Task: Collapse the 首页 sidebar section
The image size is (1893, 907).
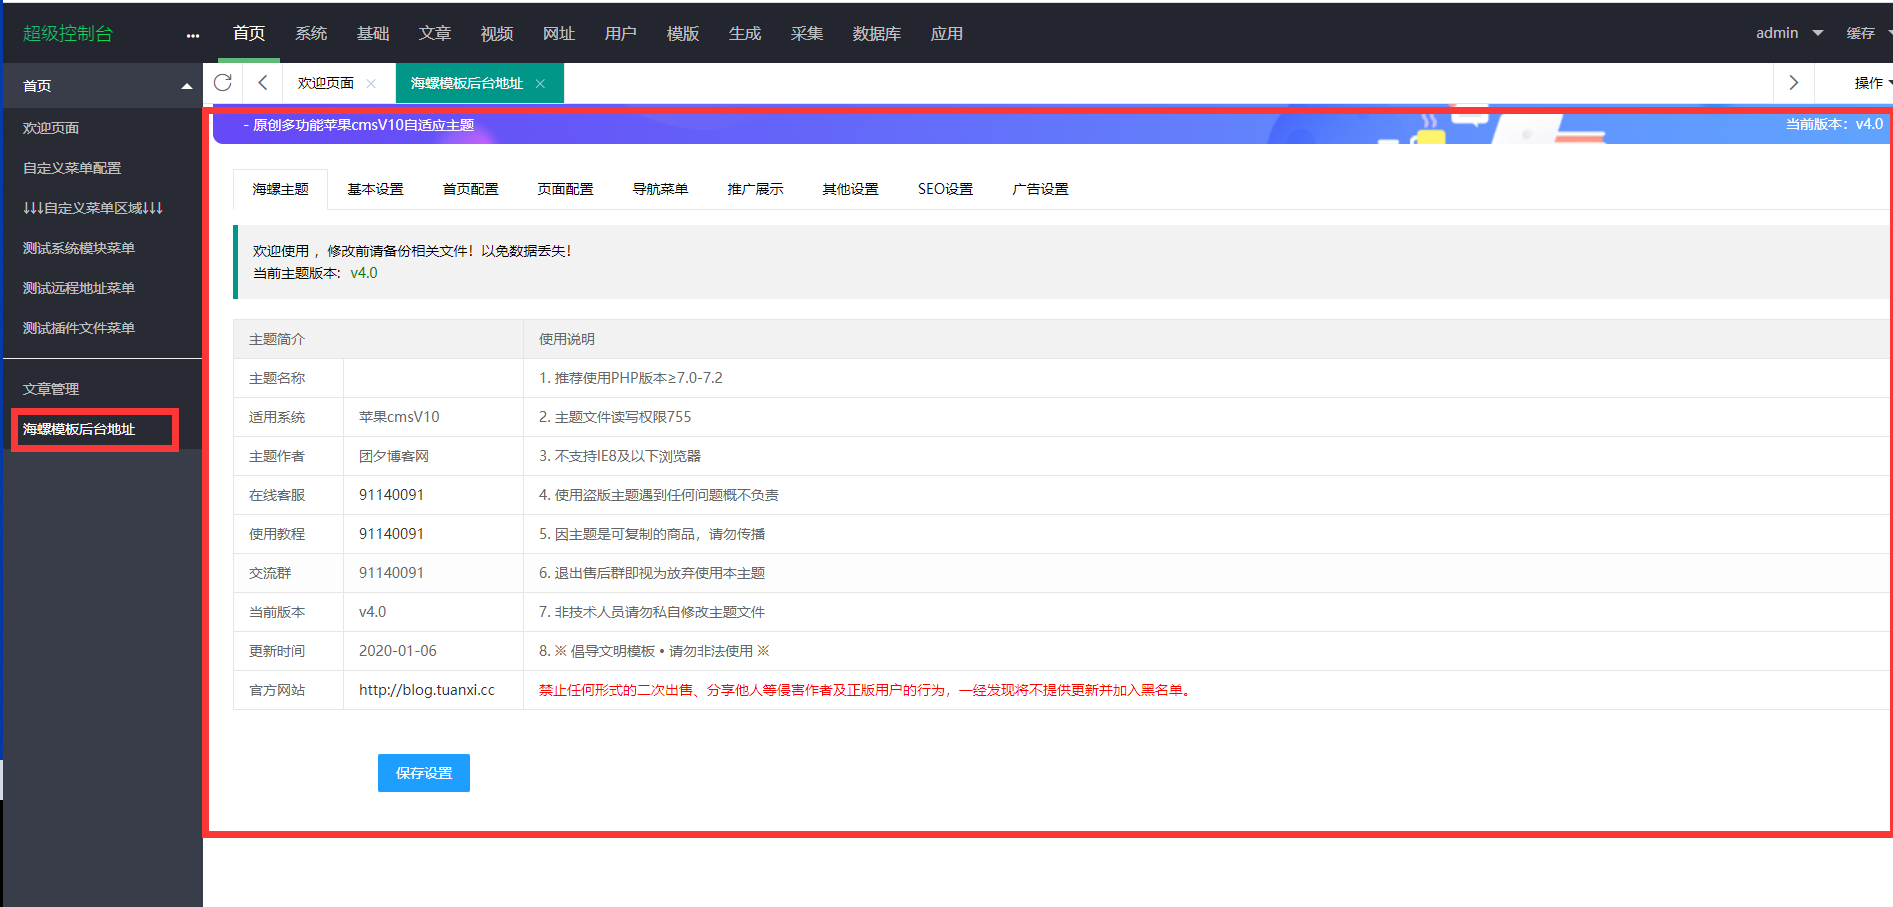Action: click(186, 86)
